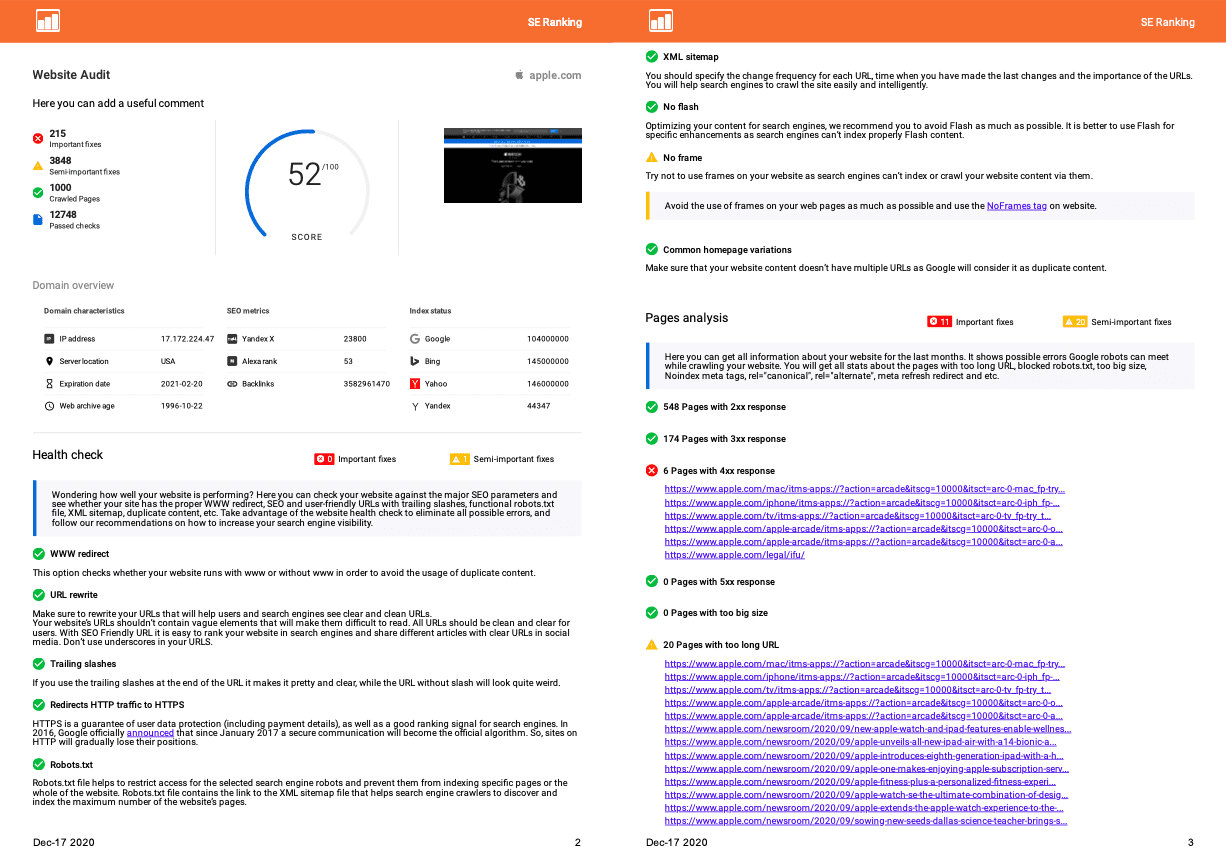Click the Yahoo index status icon
1226x866 pixels.
pyautogui.click(x=415, y=384)
